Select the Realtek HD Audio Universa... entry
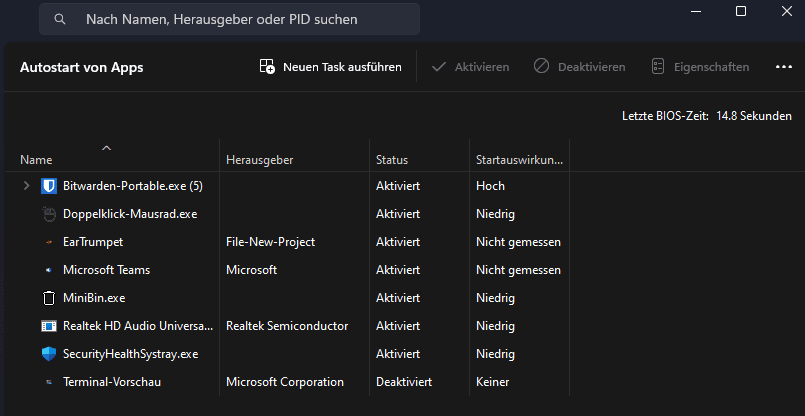Viewport: 805px width, 416px height. (138, 326)
